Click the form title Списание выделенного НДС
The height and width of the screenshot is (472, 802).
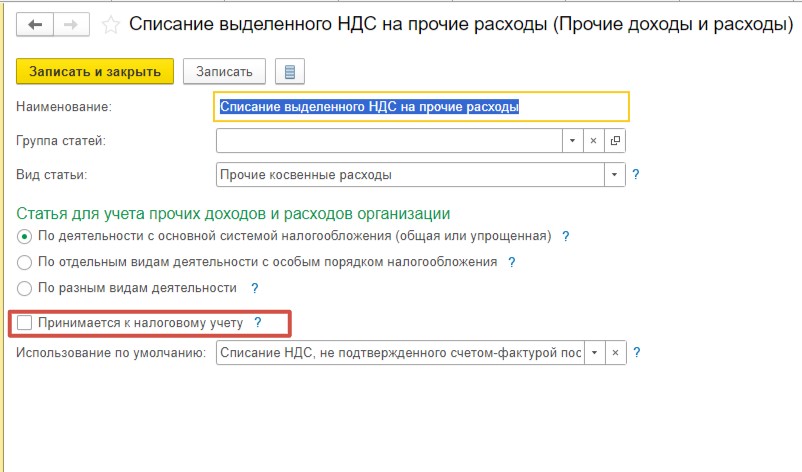click(461, 25)
